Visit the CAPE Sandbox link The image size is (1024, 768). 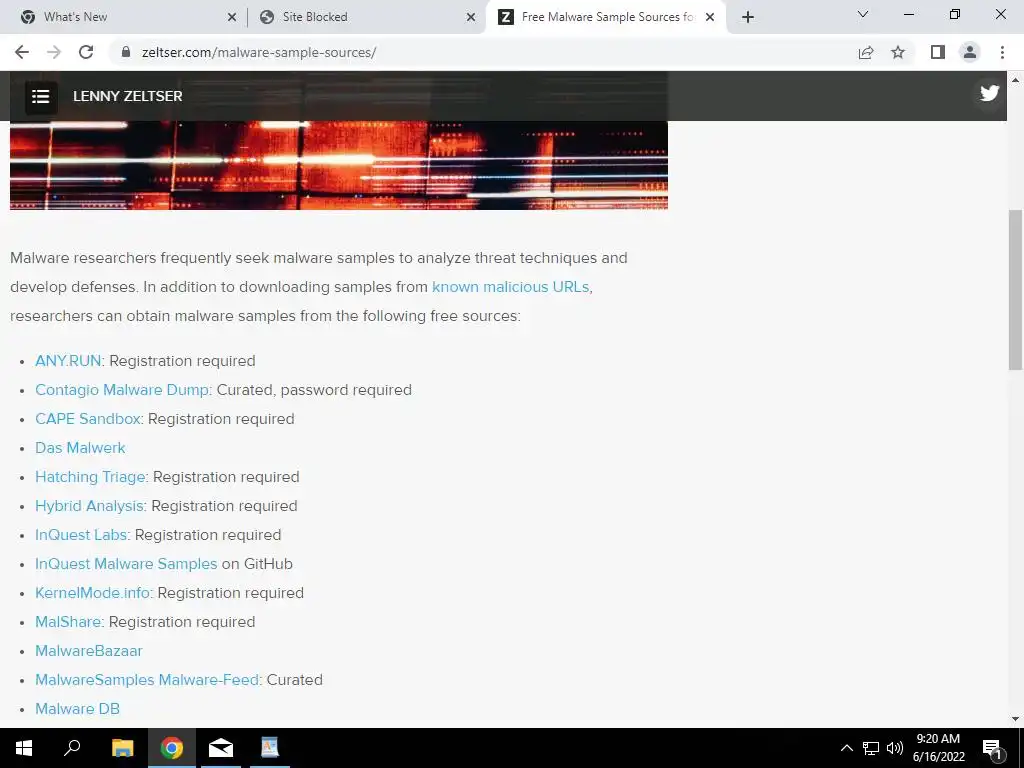point(88,419)
